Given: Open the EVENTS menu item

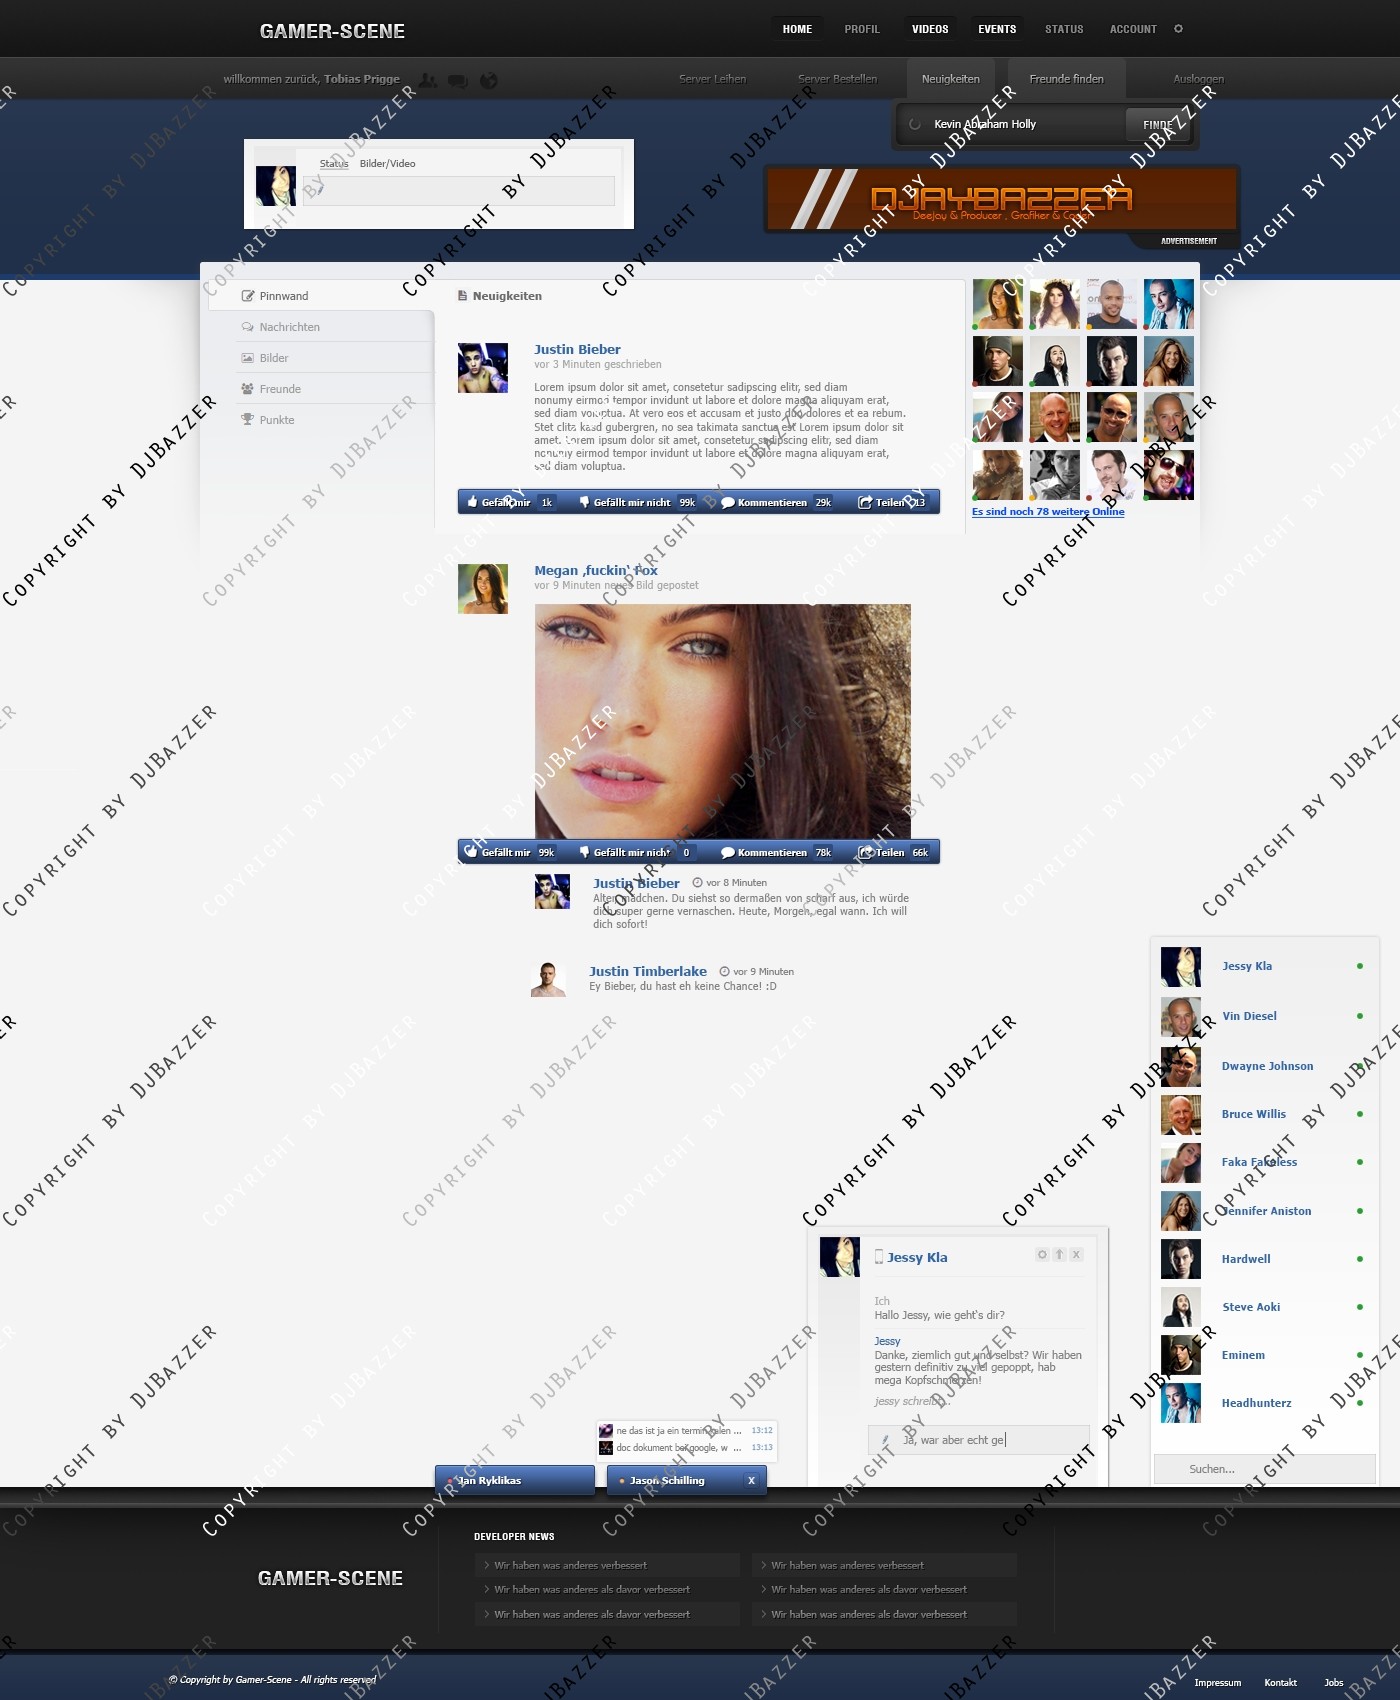Looking at the screenshot, I should coord(997,29).
